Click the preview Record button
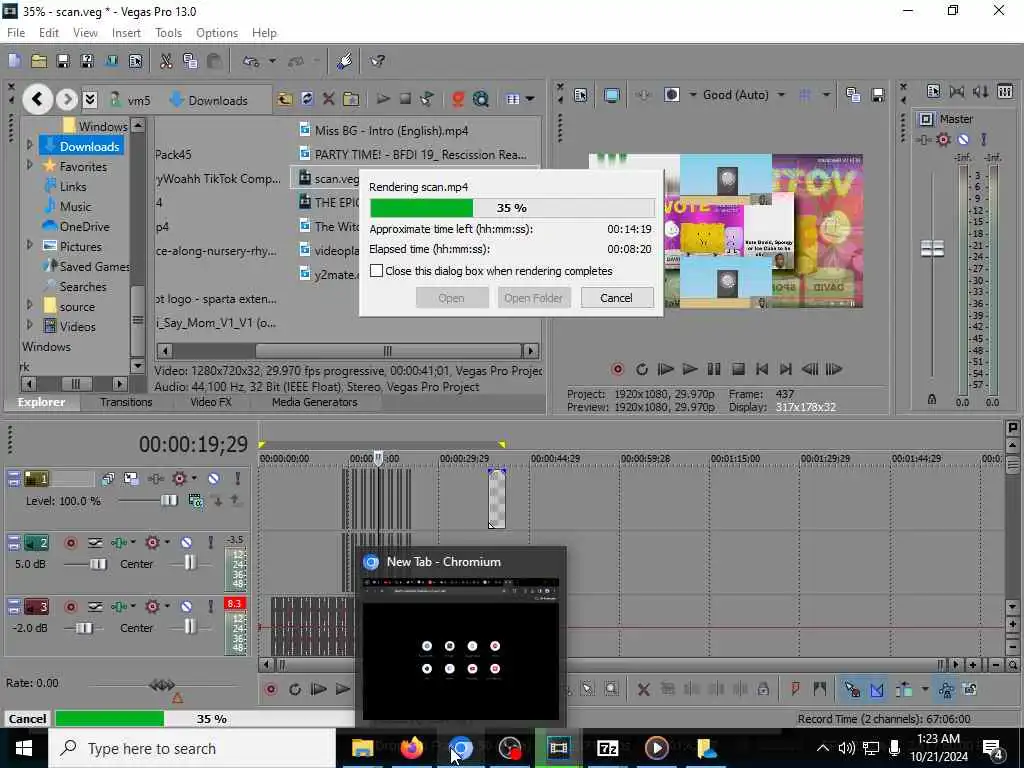Viewport: 1024px width, 768px height. [x=617, y=369]
